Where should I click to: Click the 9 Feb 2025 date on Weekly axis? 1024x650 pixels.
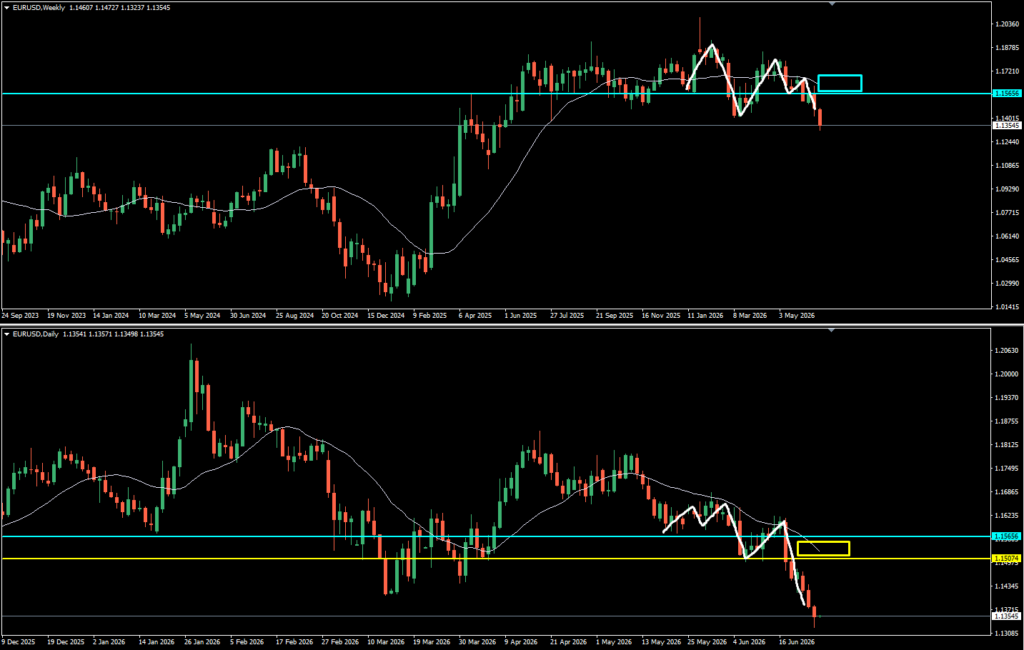coord(430,316)
